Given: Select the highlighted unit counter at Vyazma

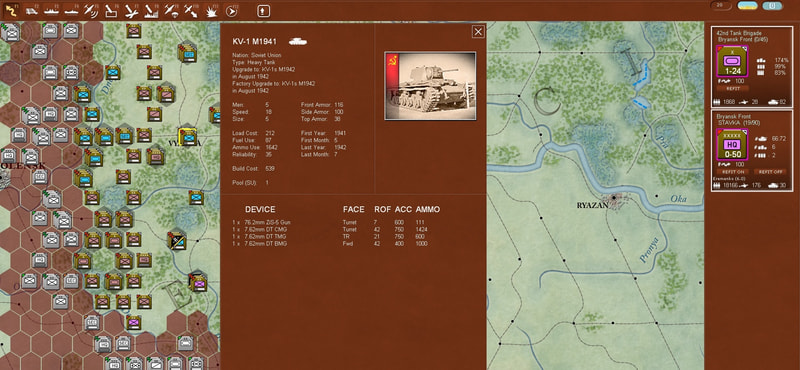Looking at the screenshot, I should tap(187, 136).
